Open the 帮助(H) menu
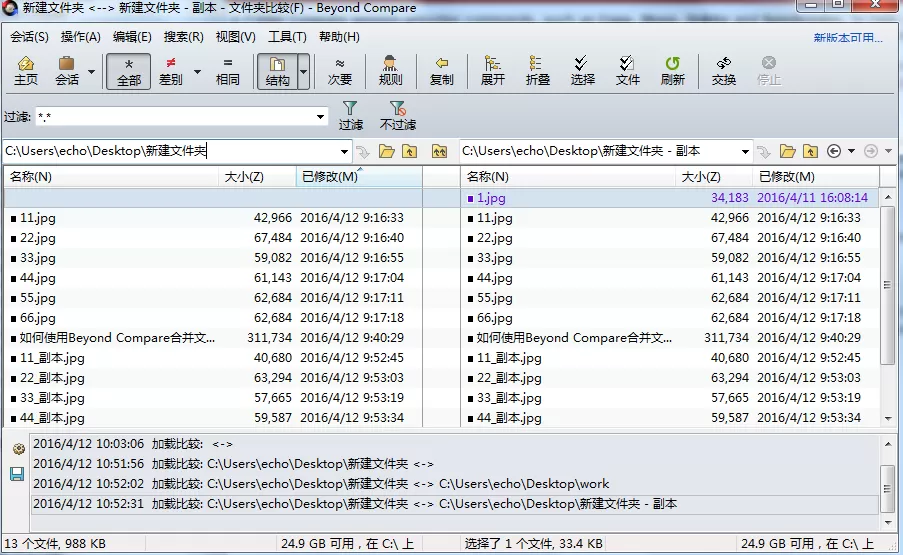 (x=339, y=37)
